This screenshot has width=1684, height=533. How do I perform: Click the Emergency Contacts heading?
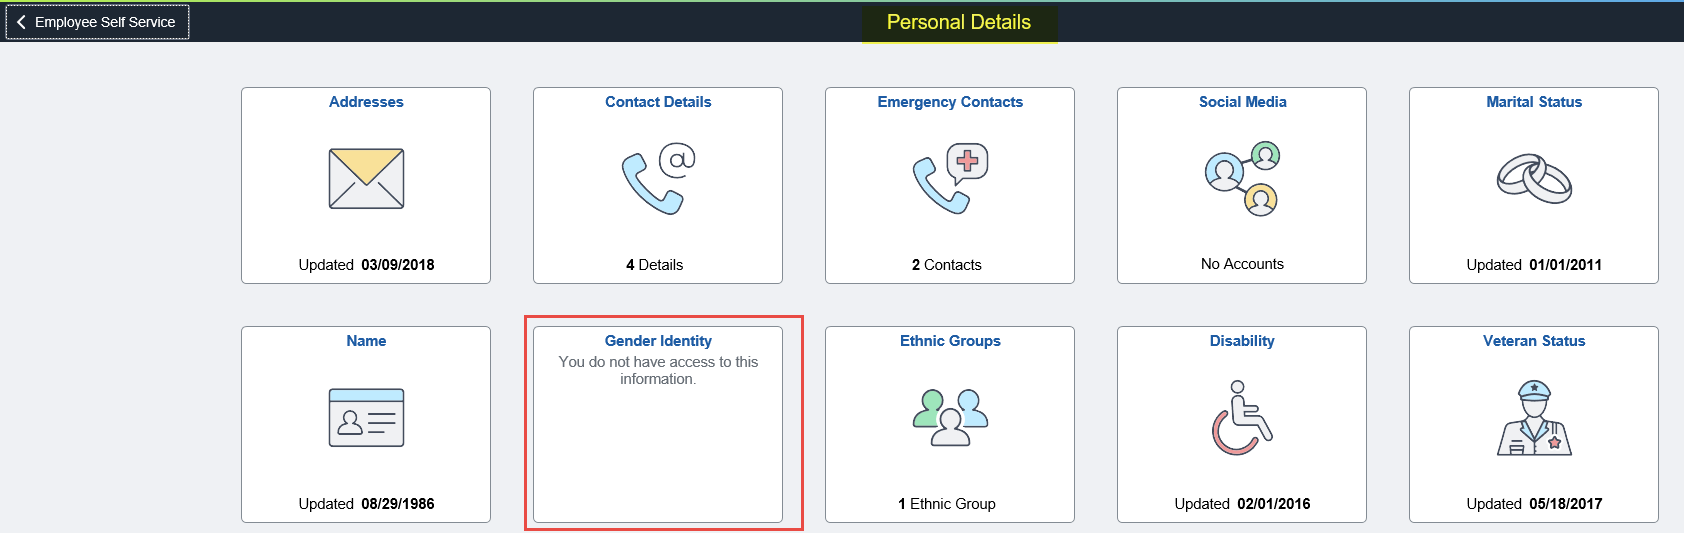coord(950,102)
